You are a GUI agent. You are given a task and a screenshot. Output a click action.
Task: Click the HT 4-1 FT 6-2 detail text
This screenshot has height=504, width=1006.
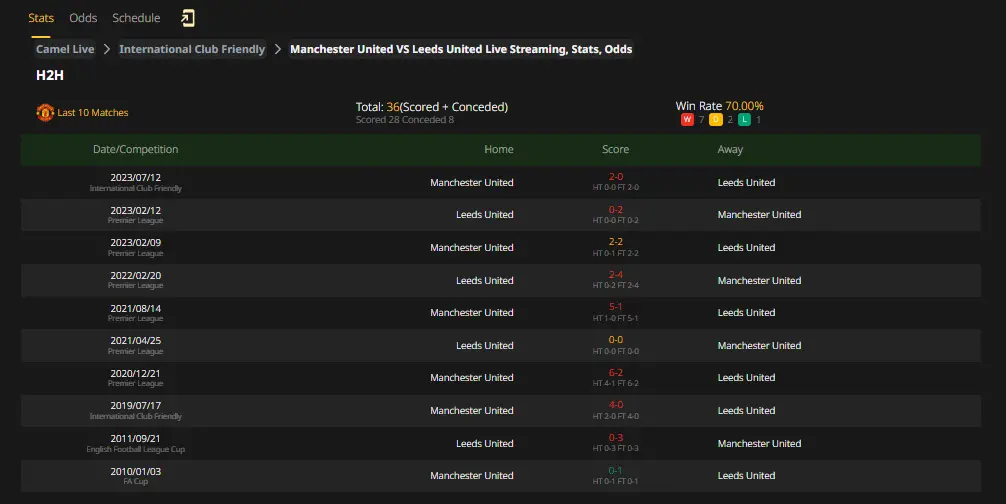[x=615, y=383]
